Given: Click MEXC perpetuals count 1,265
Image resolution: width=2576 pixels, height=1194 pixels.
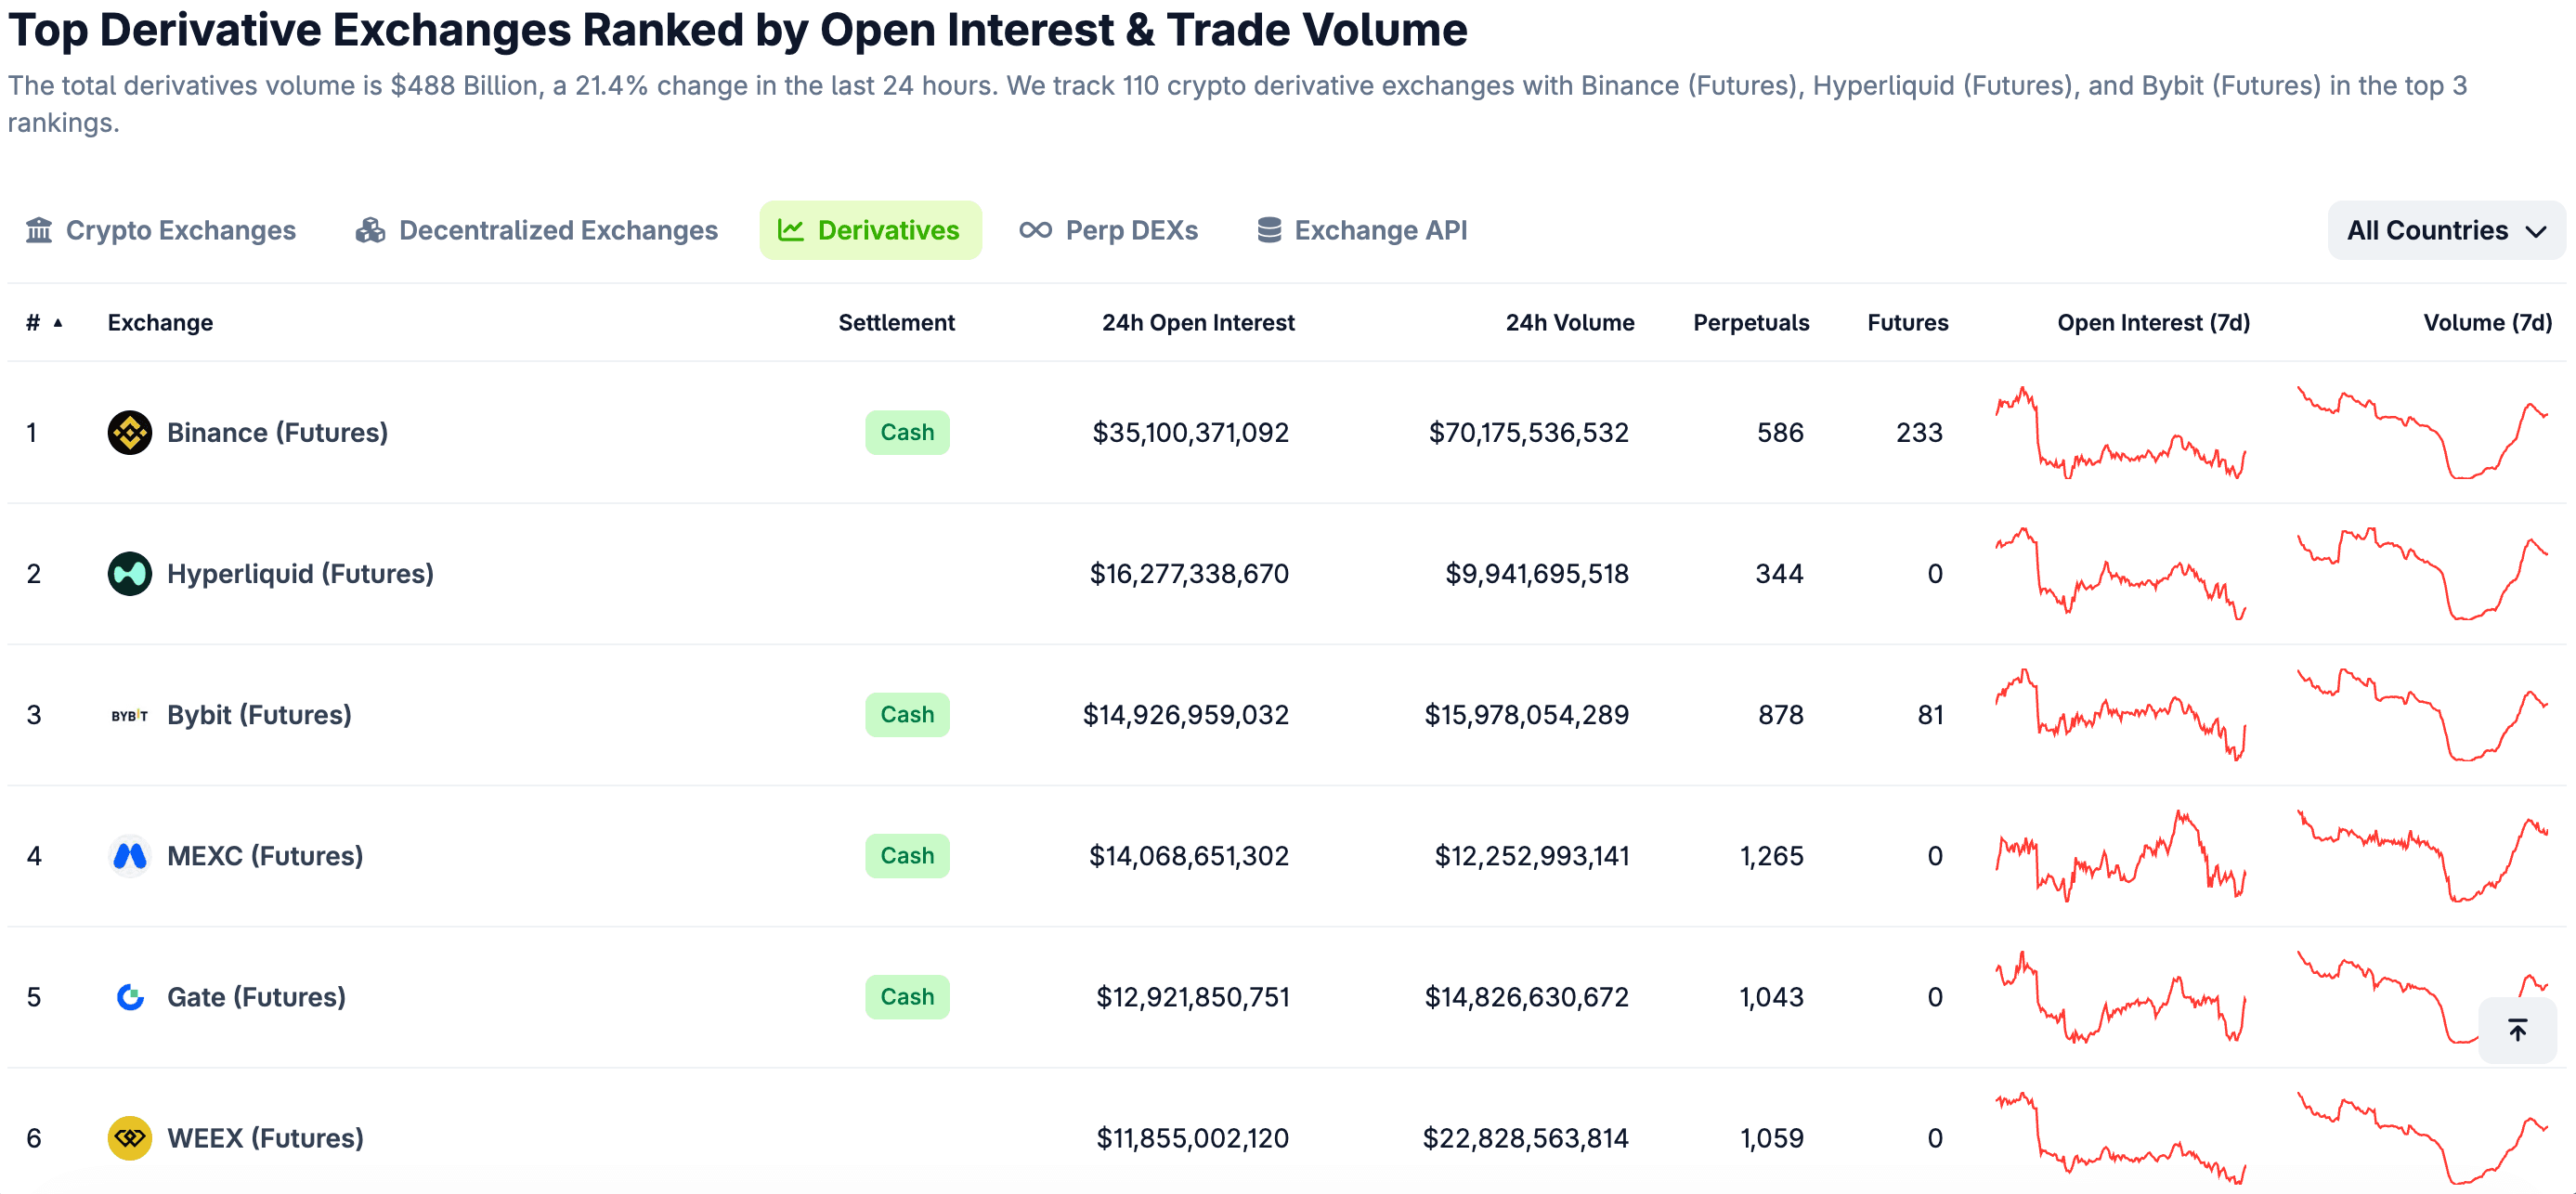Looking at the screenshot, I should click(x=1772, y=856).
